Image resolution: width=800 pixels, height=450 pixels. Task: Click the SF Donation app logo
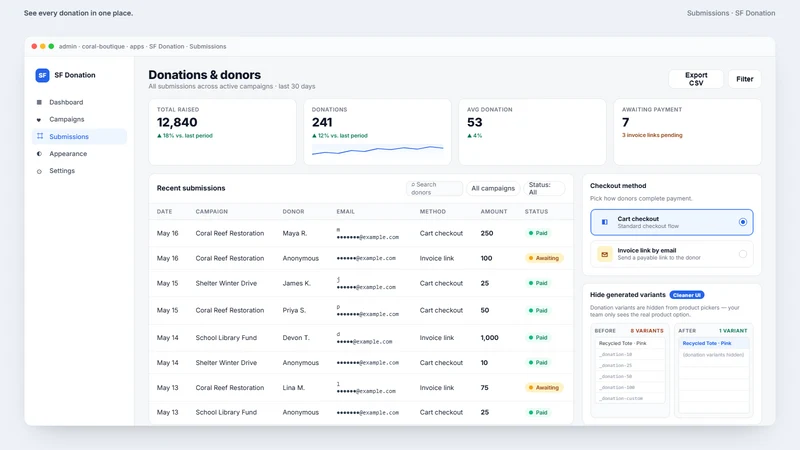tap(42, 75)
